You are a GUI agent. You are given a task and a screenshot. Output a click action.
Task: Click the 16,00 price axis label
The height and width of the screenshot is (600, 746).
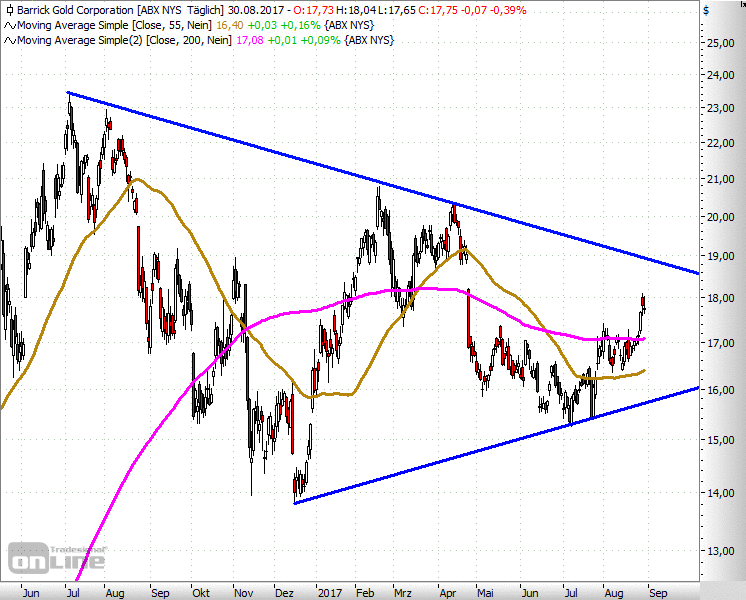click(x=721, y=390)
